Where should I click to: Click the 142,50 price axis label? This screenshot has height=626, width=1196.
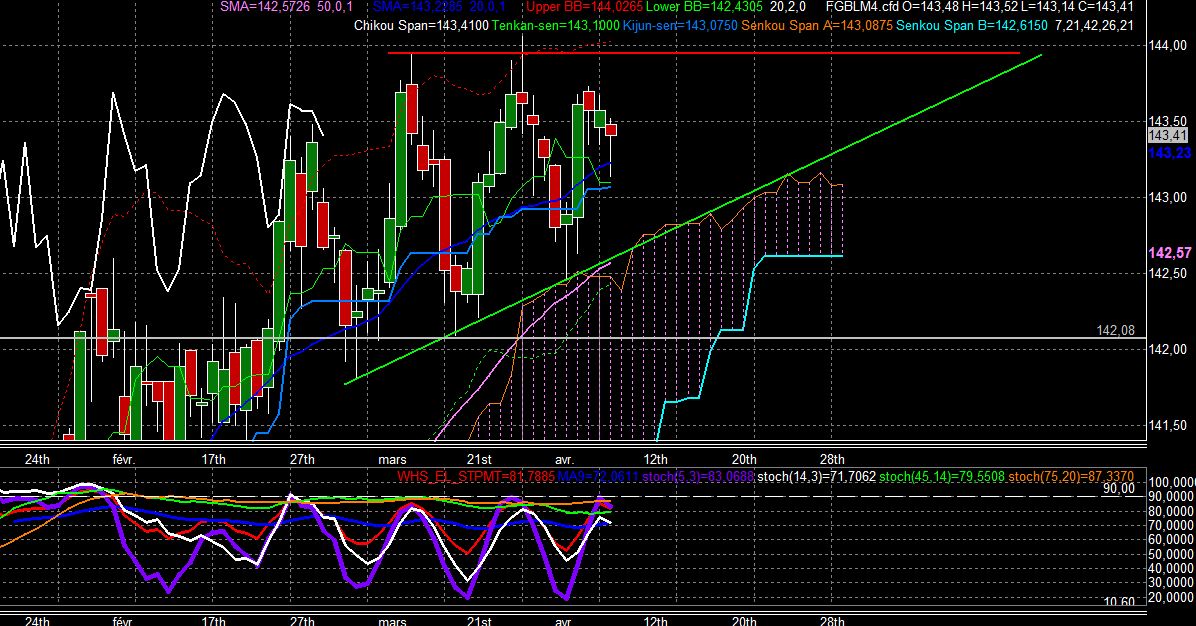(x=1168, y=274)
